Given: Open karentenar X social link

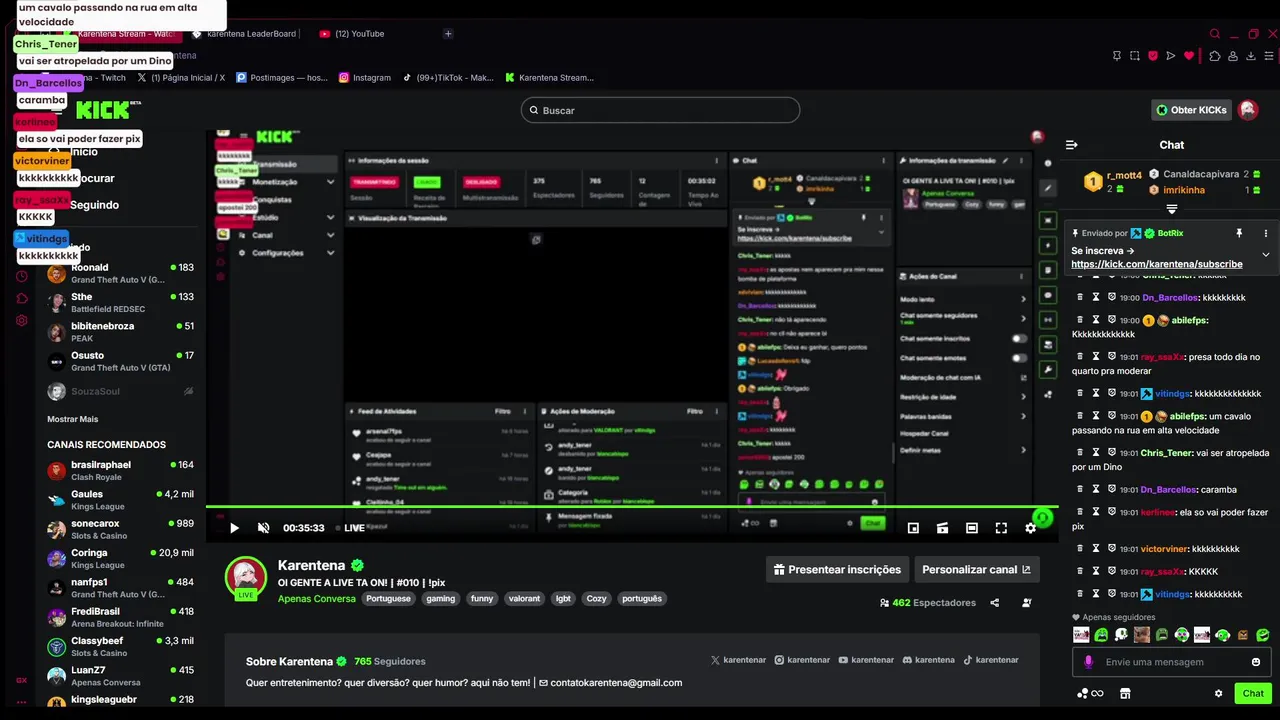Looking at the screenshot, I should click(x=738, y=660).
